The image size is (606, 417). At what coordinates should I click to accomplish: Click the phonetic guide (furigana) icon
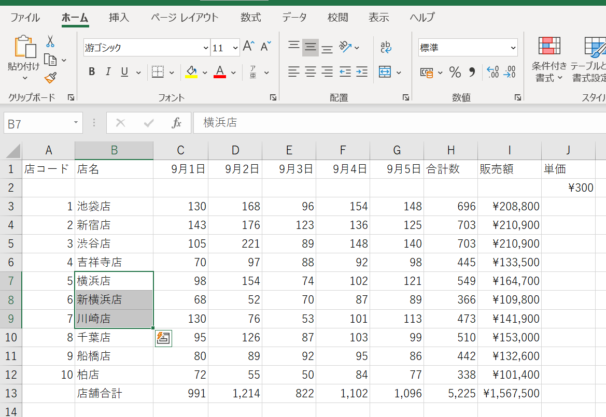[253, 72]
